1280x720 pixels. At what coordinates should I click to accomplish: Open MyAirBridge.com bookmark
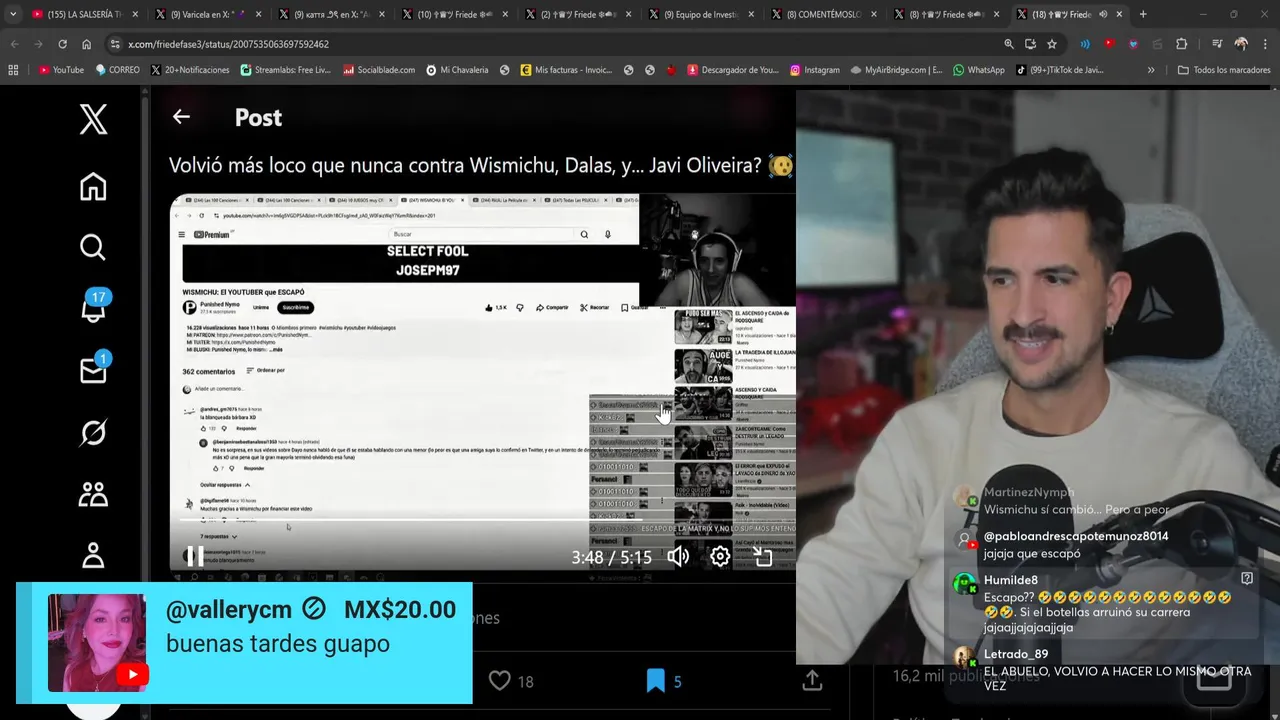(896, 70)
